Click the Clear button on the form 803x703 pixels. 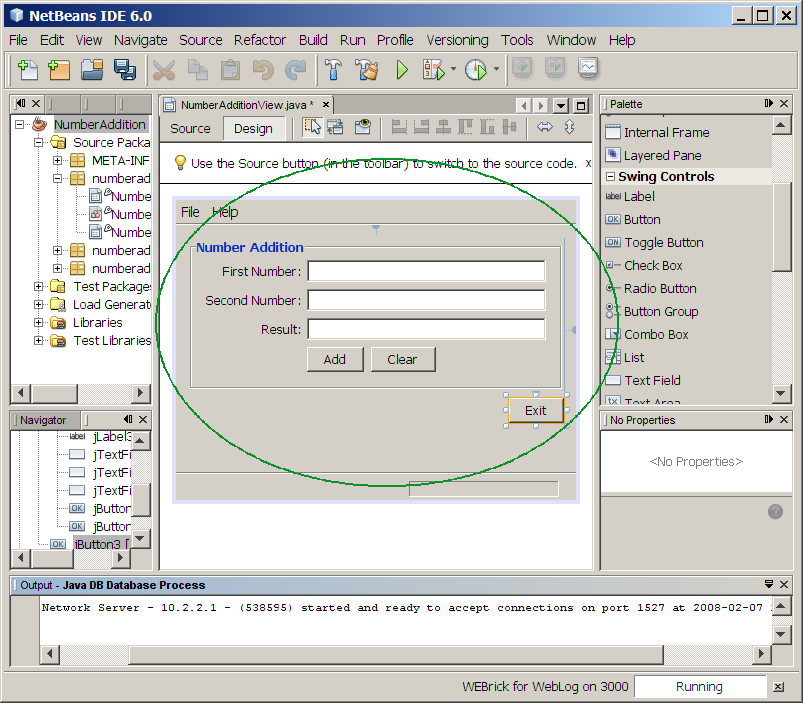[403, 359]
